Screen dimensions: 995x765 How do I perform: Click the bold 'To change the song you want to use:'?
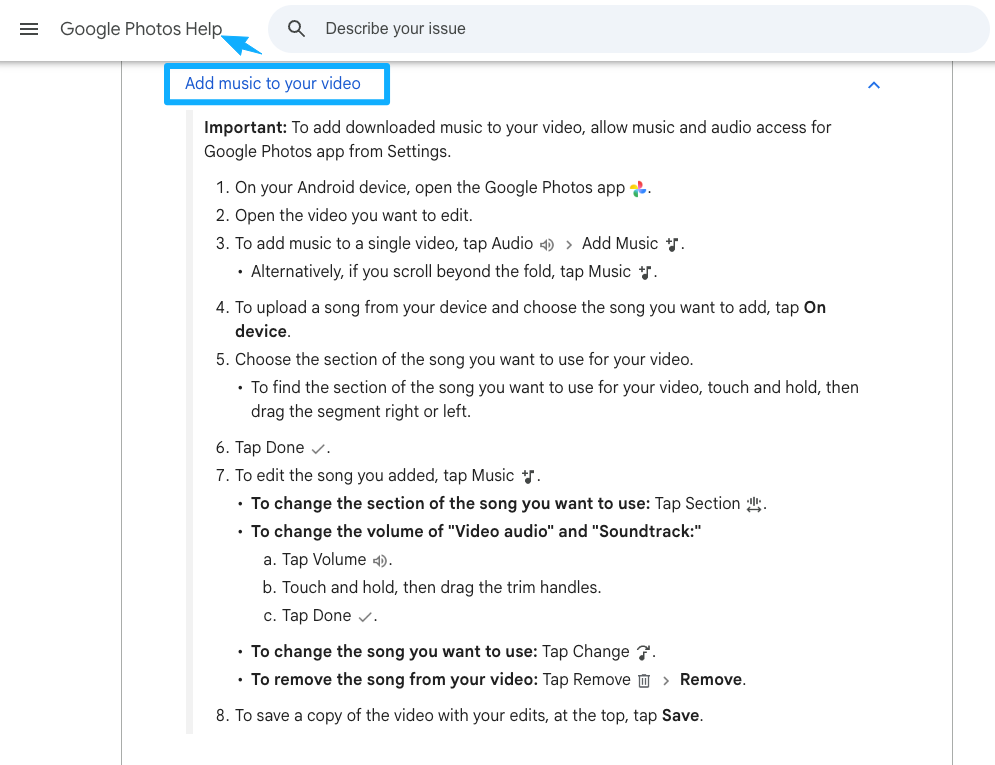click(x=394, y=651)
